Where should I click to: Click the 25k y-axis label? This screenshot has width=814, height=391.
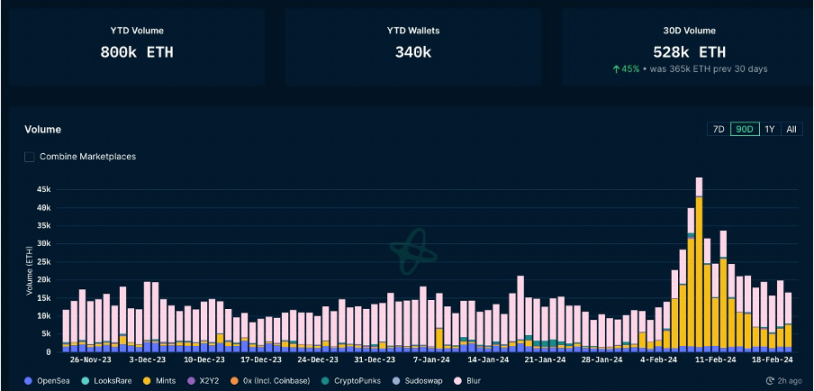tap(44, 262)
